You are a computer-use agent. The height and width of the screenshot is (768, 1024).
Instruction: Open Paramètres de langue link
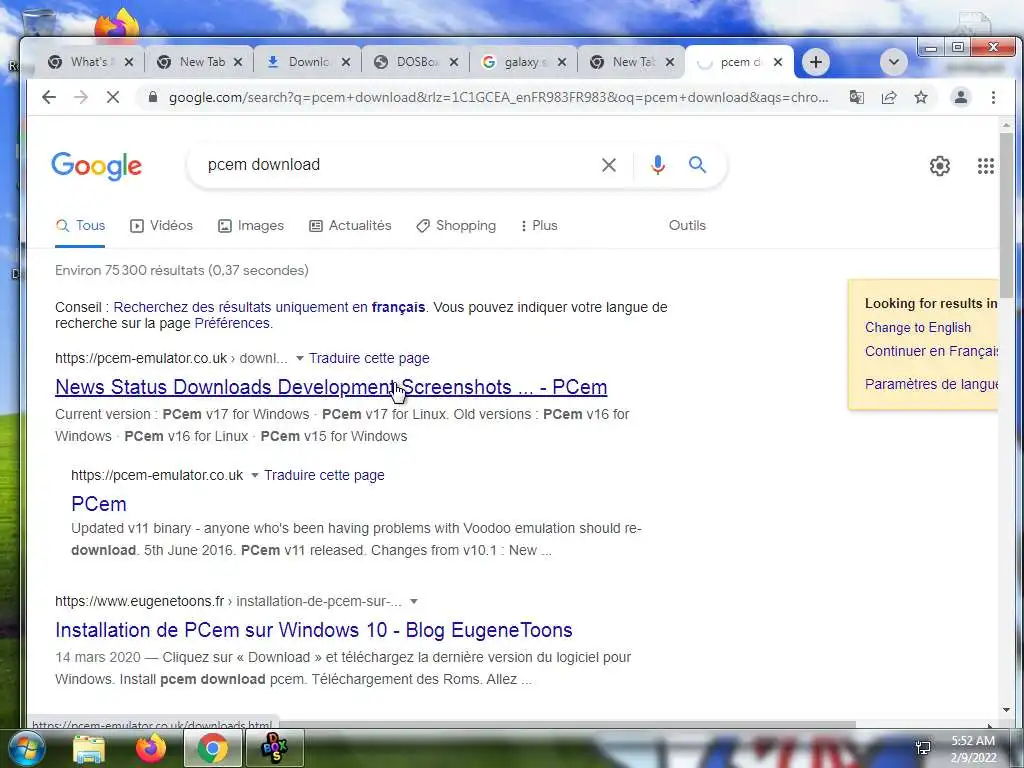pyautogui.click(x=931, y=383)
